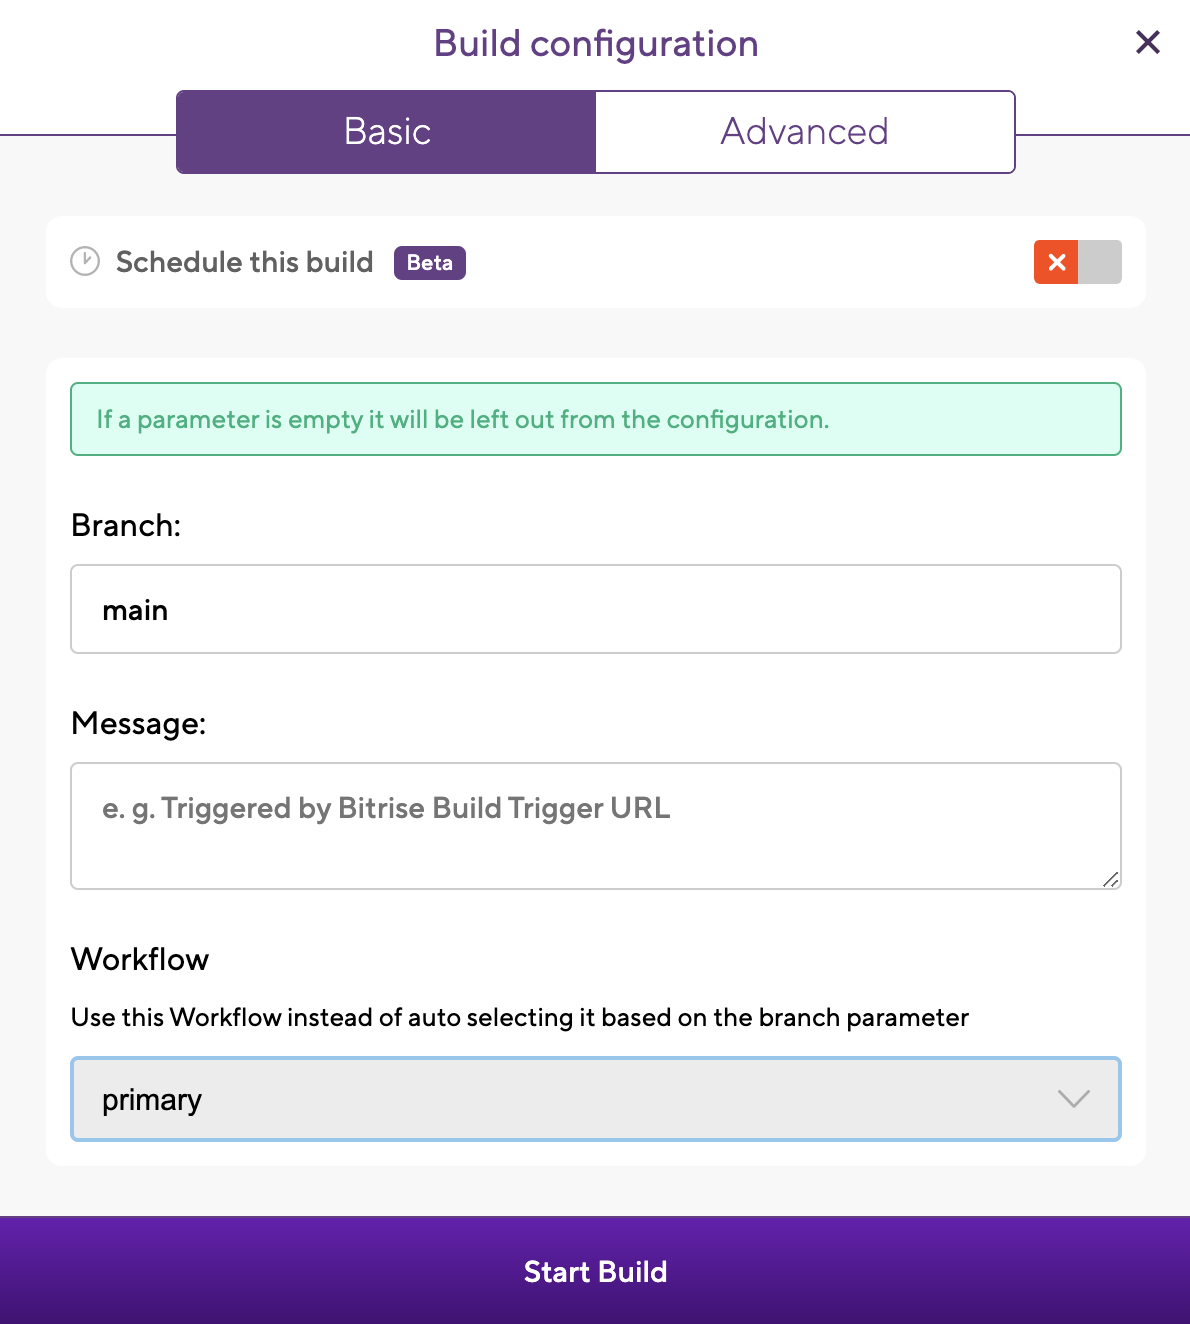Click the 'Schedule this build' label
The image size is (1190, 1324).
(244, 262)
